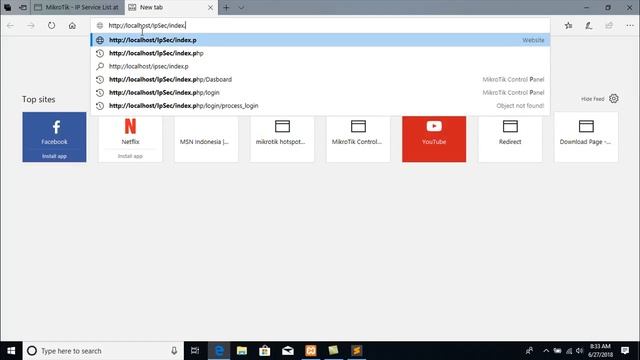Install app under the Facebook tile
Viewport: 640px width, 360px height.
point(54,156)
